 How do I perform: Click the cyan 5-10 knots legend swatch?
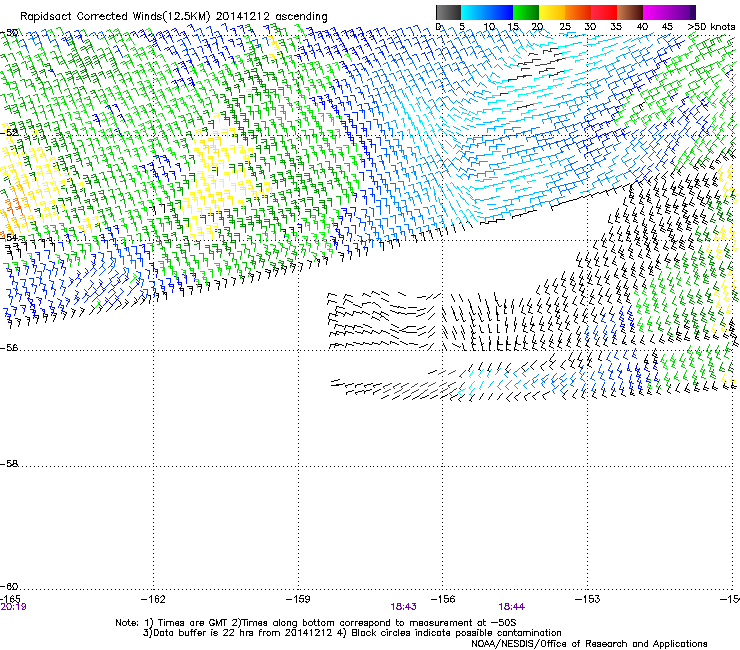coord(474,12)
